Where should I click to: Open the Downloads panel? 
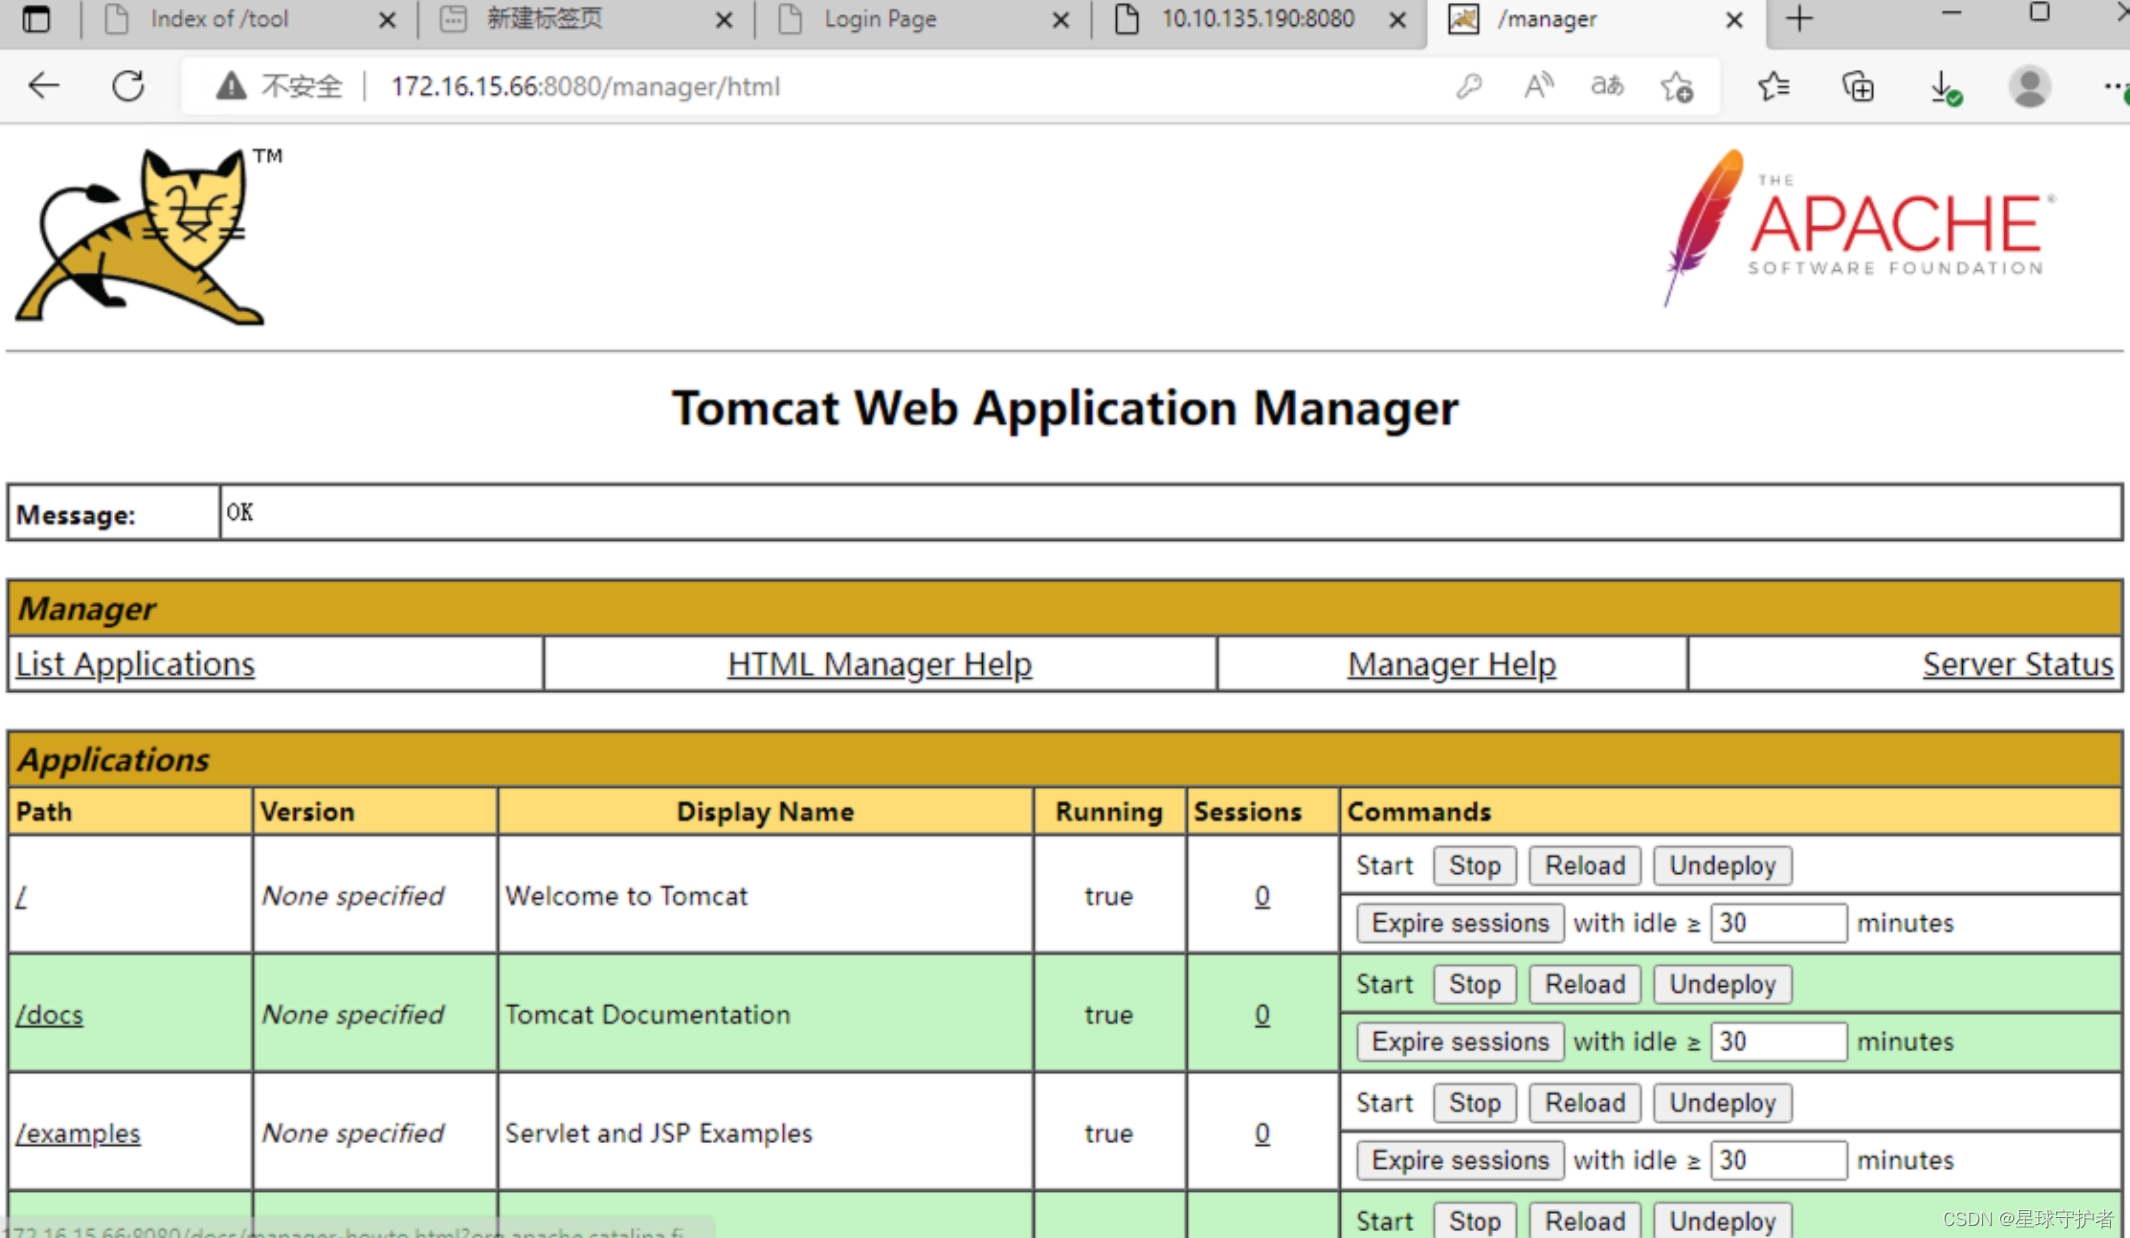tap(1945, 86)
